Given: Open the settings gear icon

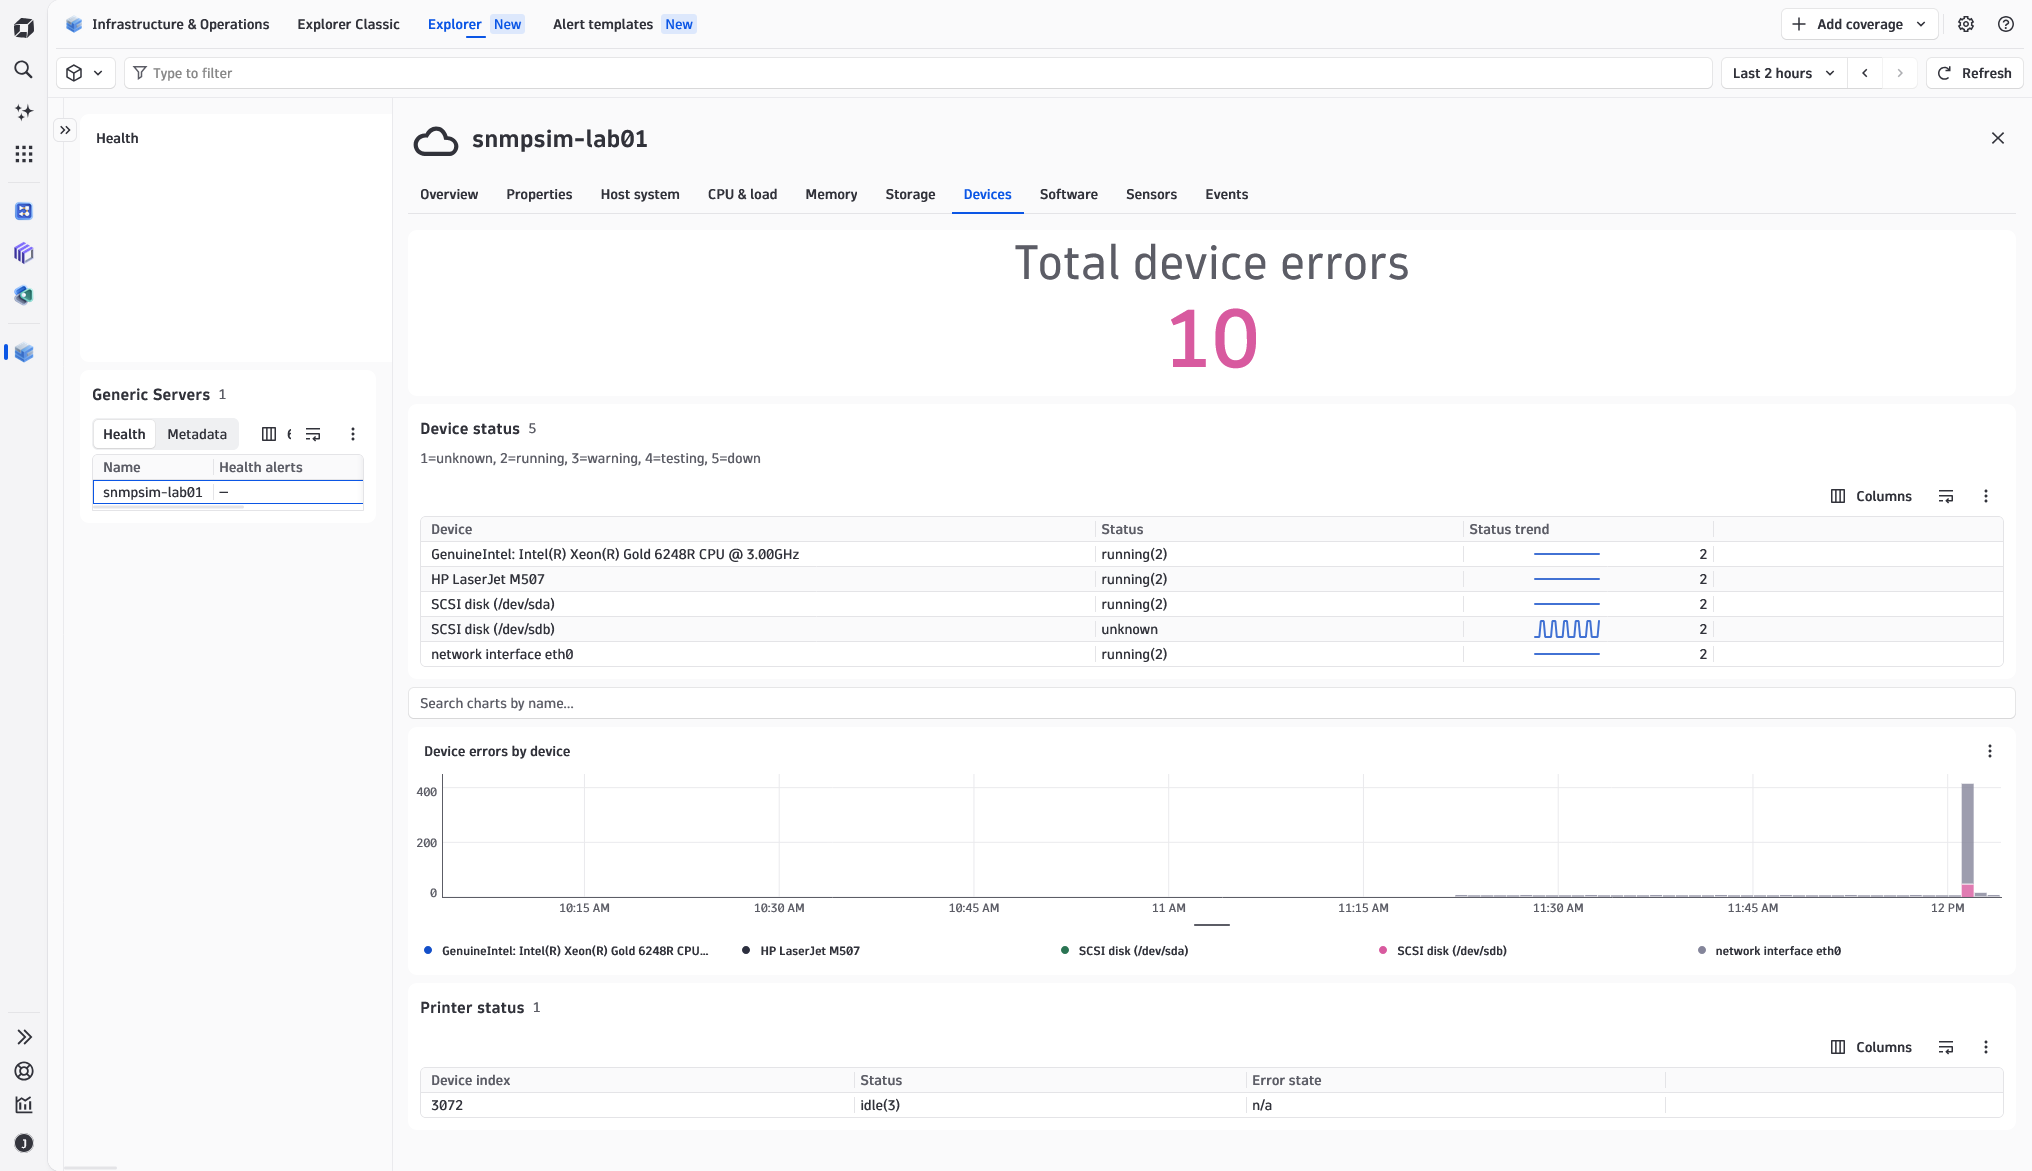Looking at the screenshot, I should point(1966,24).
